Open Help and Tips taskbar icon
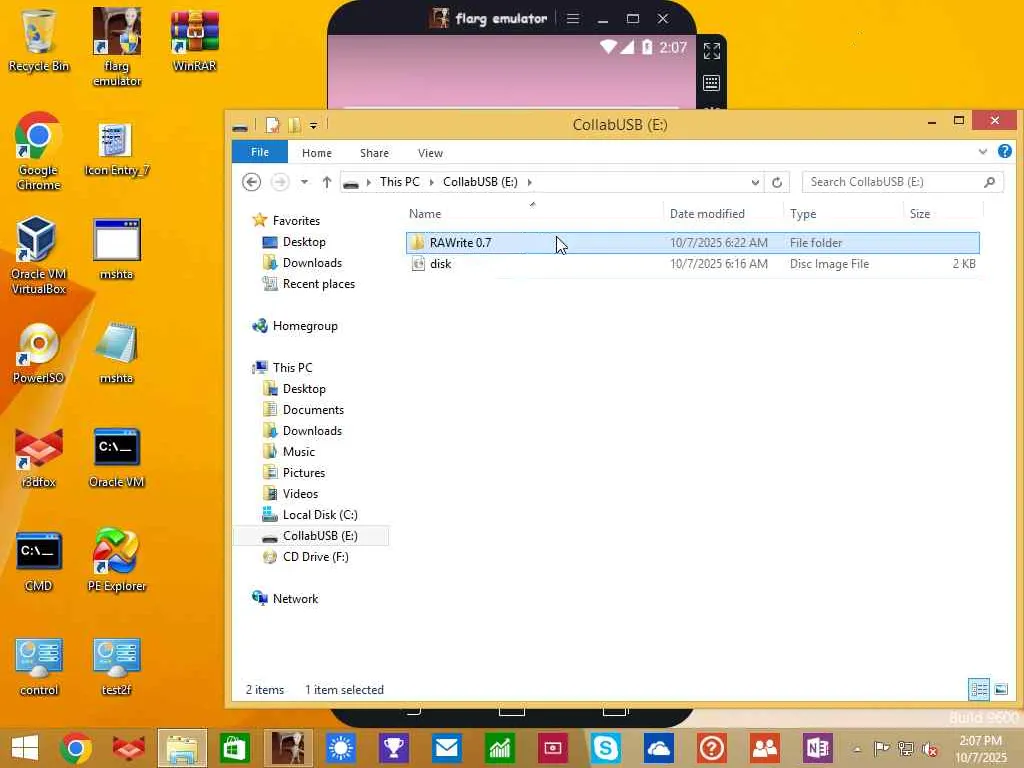Image resolution: width=1024 pixels, height=768 pixels. click(712, 748)
